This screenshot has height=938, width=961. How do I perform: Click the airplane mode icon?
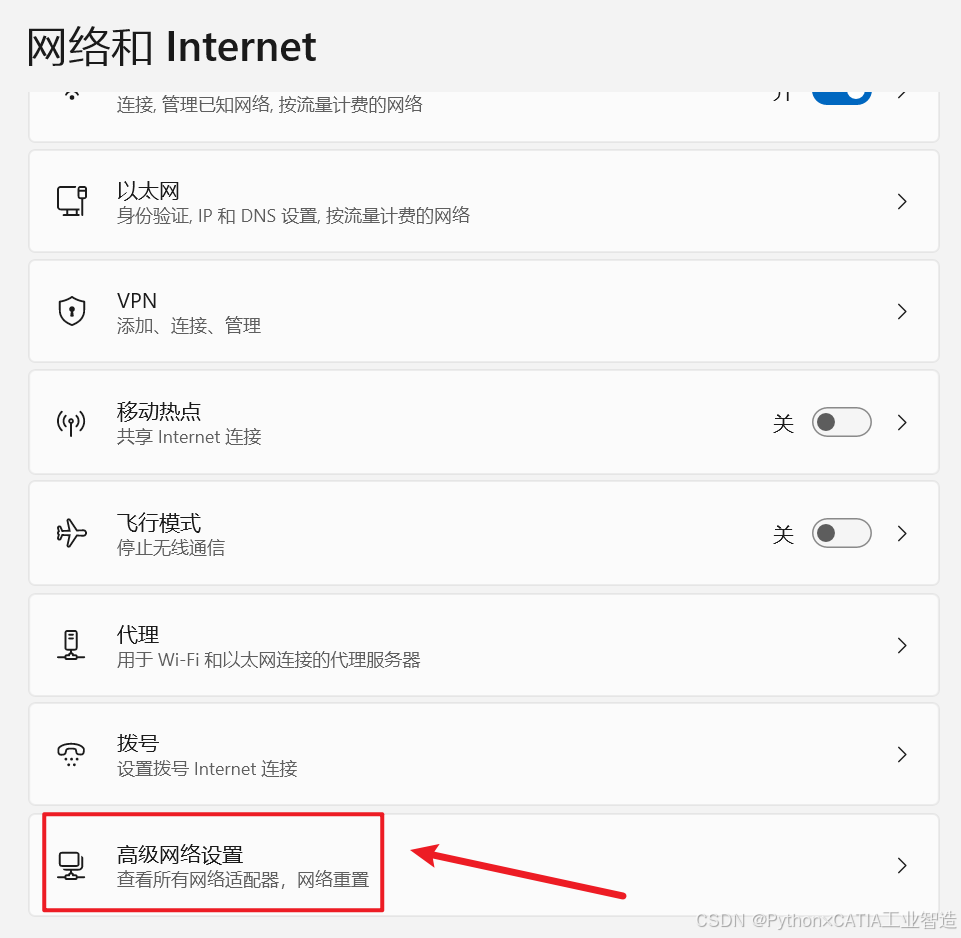tap(72, 533)
